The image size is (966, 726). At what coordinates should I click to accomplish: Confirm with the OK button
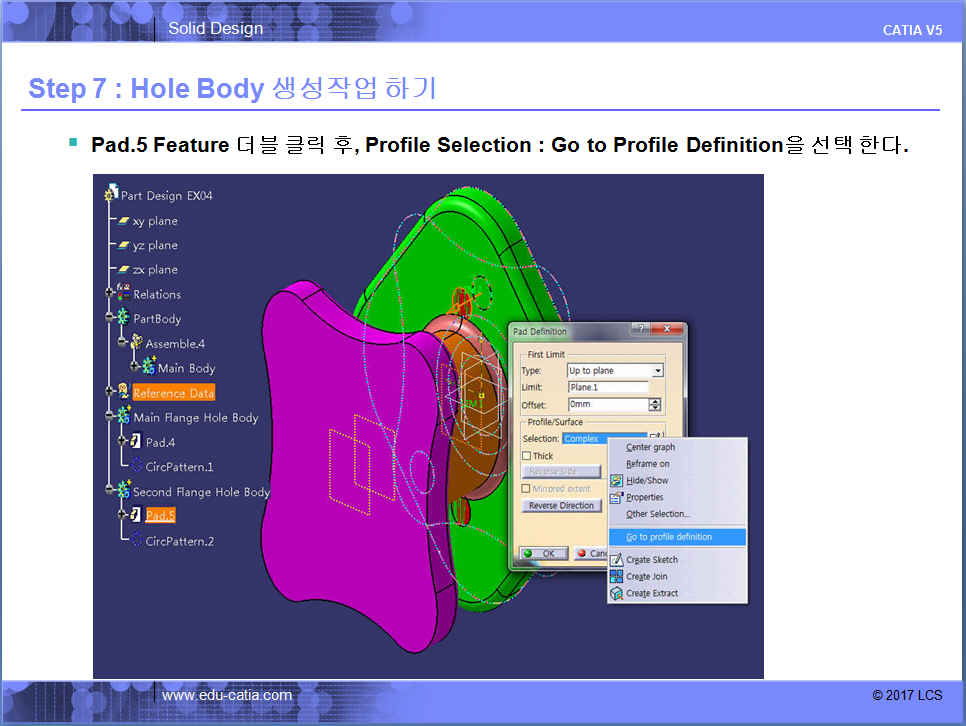(x=543, y=553)
